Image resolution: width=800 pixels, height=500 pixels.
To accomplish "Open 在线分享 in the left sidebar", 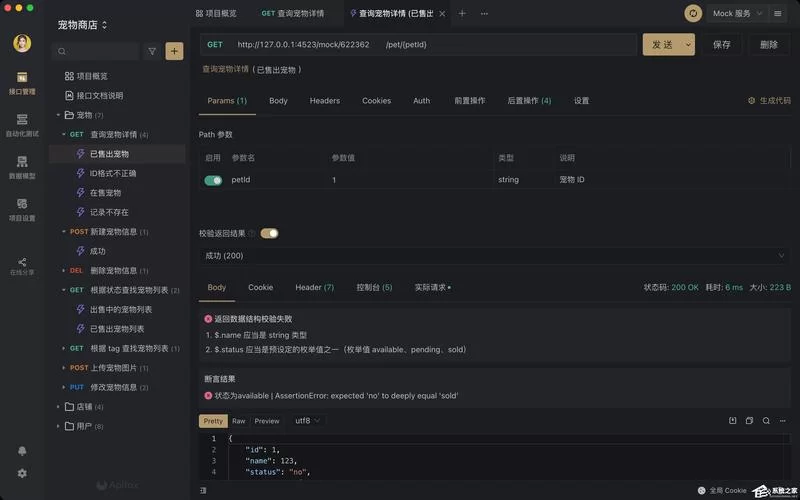I will click(x=22, y=266).
